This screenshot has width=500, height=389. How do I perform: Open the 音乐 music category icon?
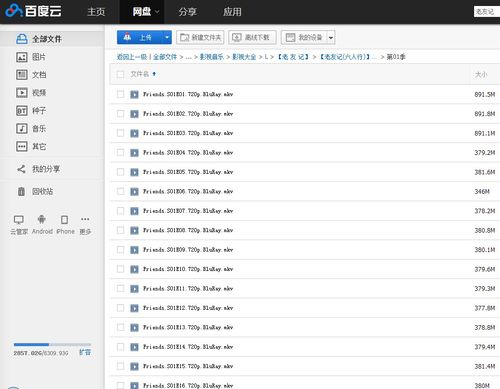(x=22, y=128)
